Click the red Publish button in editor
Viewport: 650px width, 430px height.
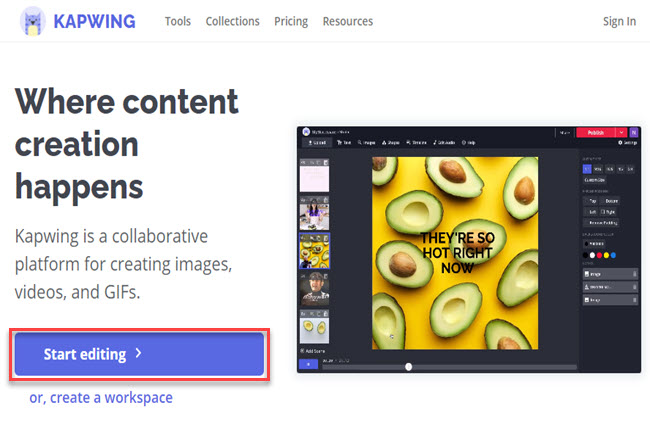pos(595,132)
